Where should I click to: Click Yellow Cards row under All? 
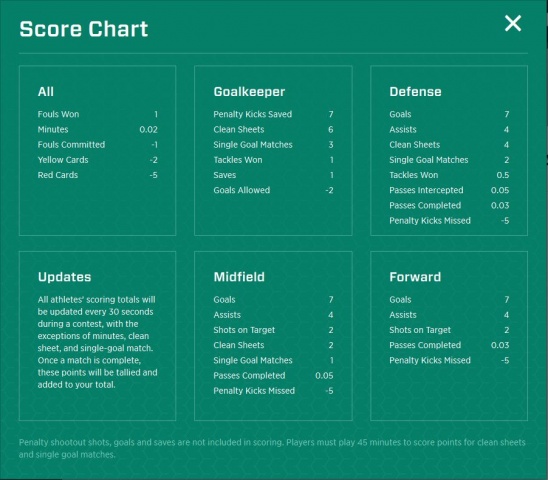click(x=98, y=160)
